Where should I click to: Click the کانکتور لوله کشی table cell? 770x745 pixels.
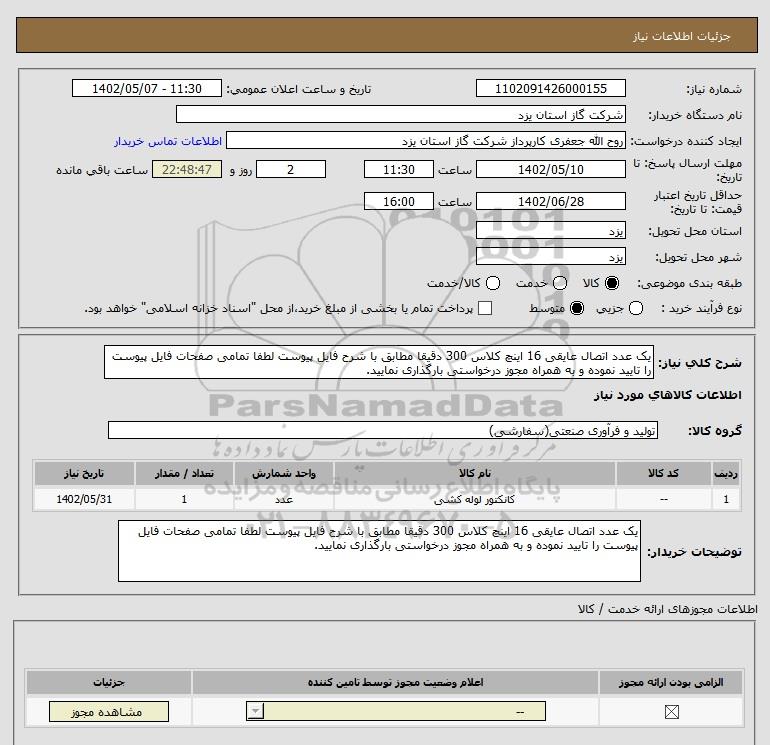point(474,499)
